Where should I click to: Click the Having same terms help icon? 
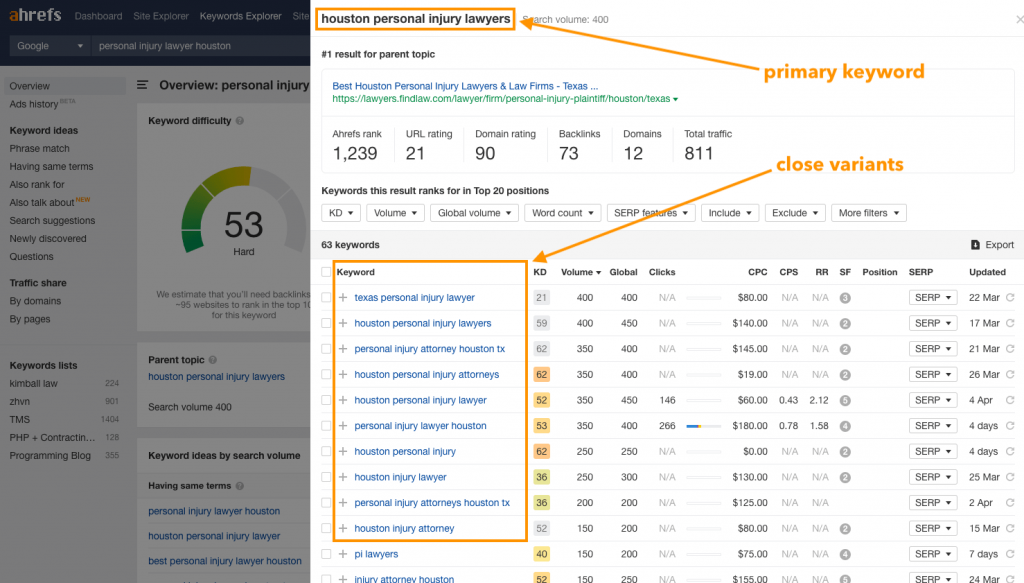click(x=240, y=486)
